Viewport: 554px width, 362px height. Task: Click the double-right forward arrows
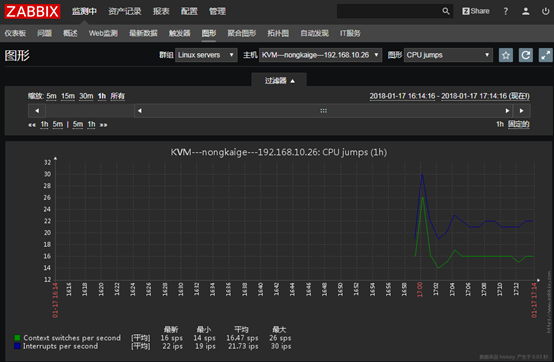[x=104, y=125]
